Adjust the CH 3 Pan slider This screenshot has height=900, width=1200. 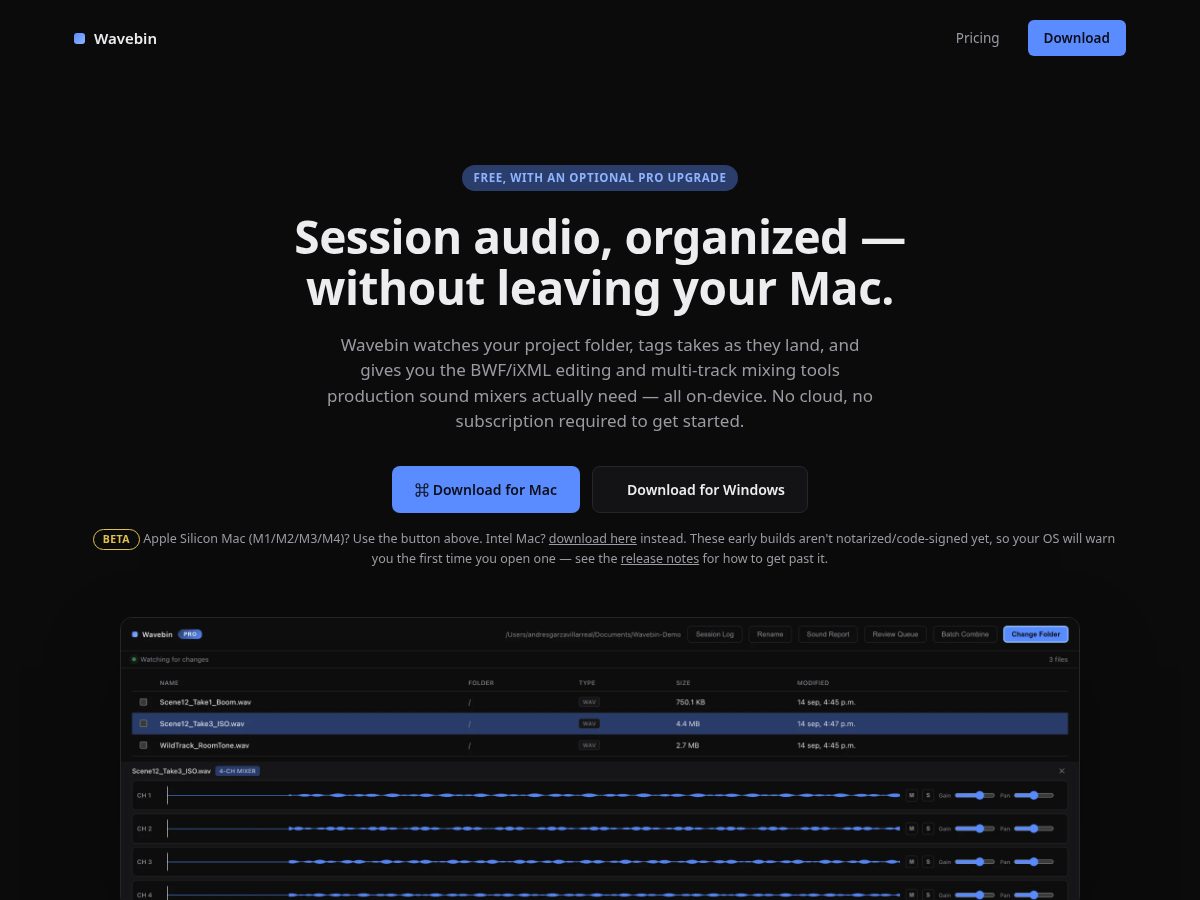[x=1034, y=862]
